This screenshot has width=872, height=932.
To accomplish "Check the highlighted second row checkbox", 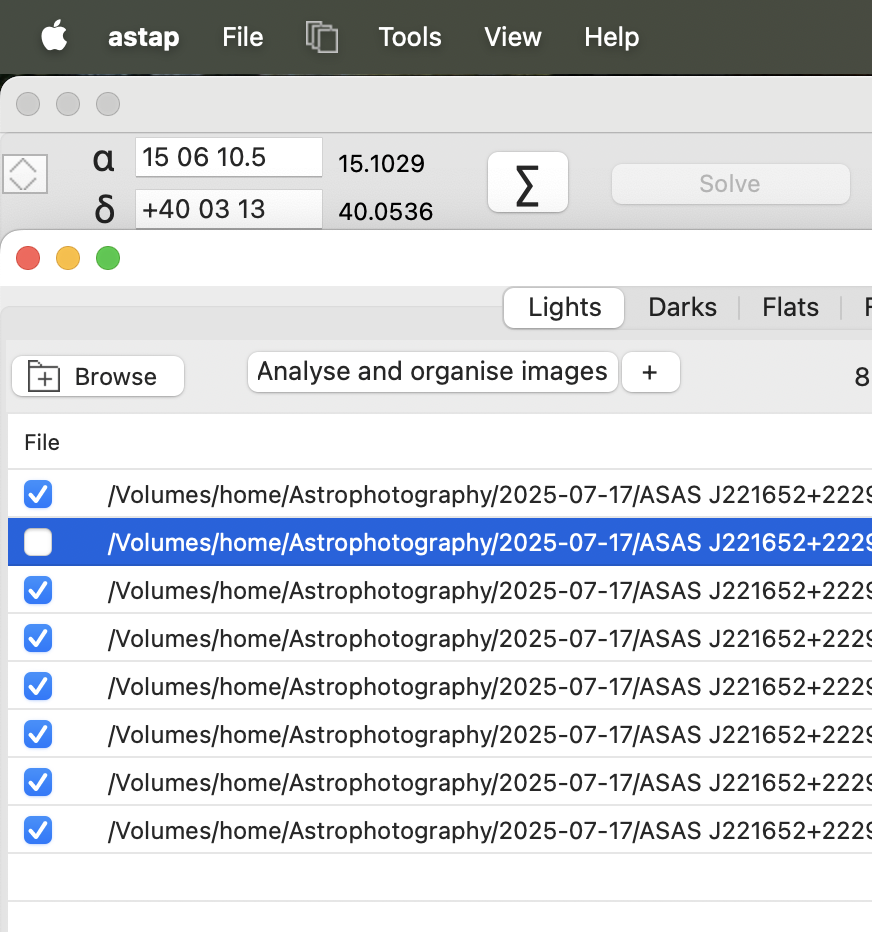I will tap(38, 542).
